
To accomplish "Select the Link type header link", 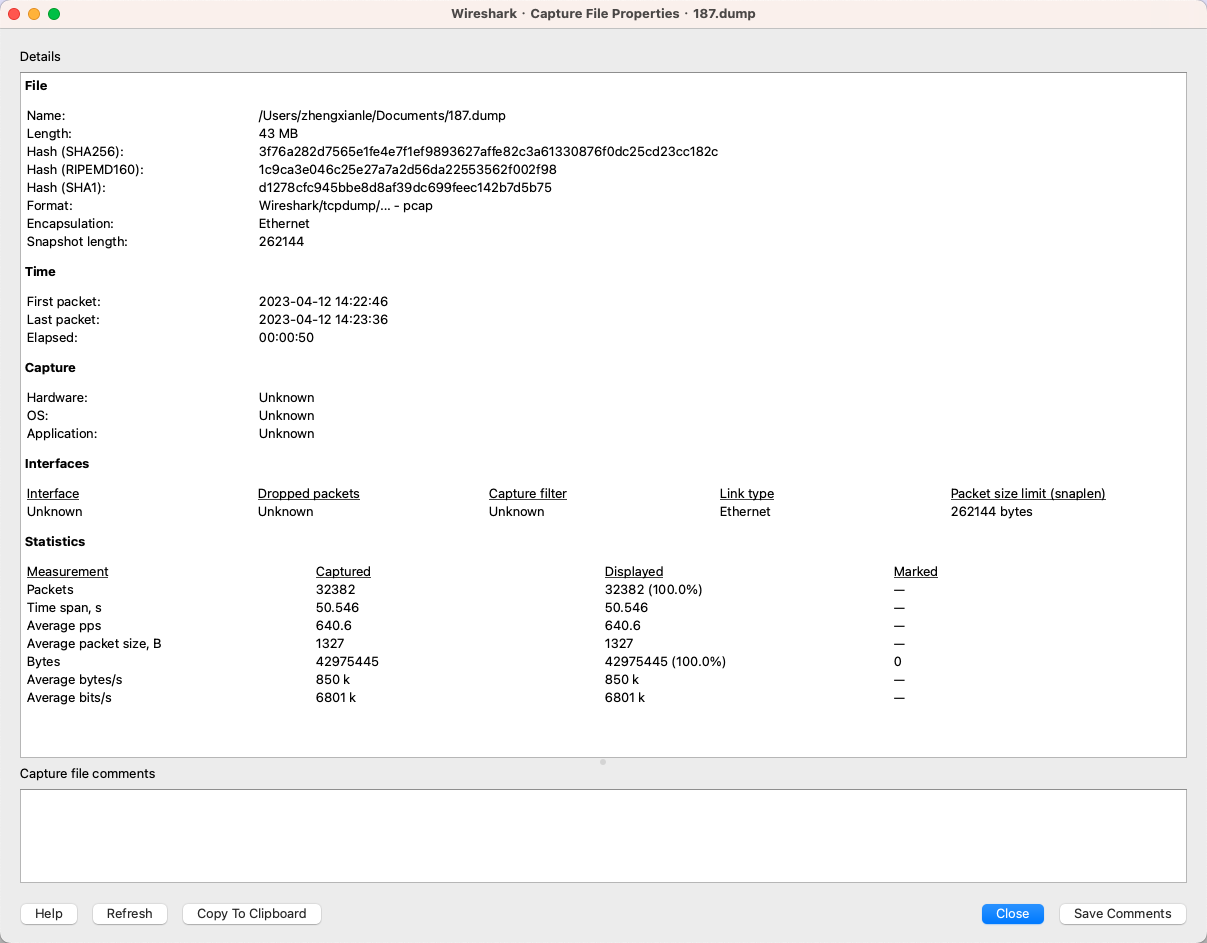I will click(746, 493).
